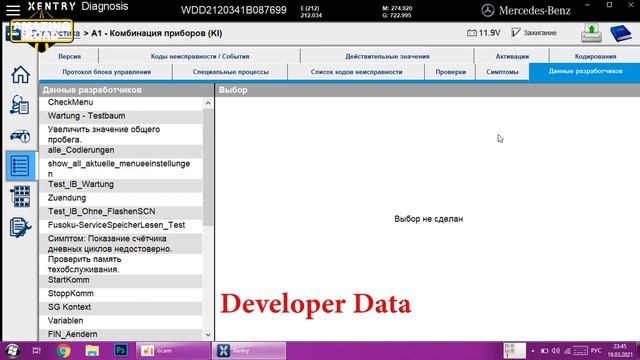Open Photoshop from the taskbar
The height and width of the screenshot is (360, 640).
(x=121, y=351)
